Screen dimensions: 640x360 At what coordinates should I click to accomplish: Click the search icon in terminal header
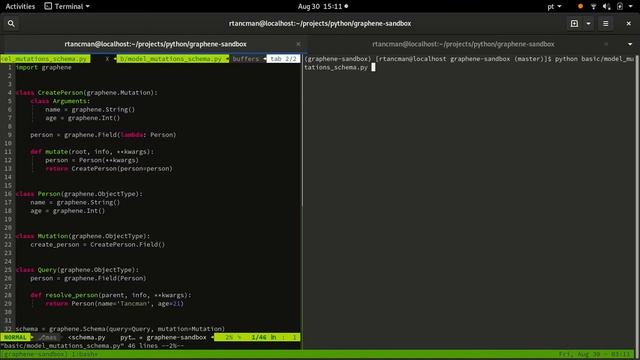(11, 24)
